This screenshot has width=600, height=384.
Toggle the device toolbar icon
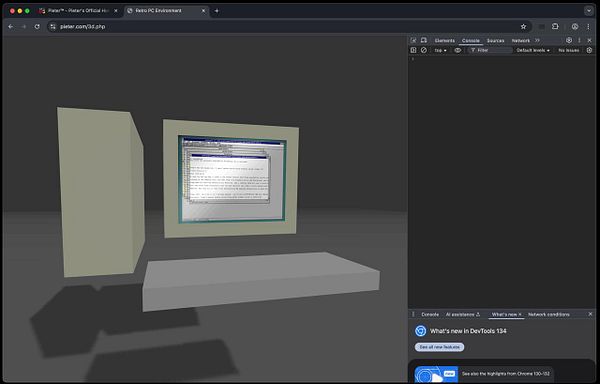tap(424, 40)
